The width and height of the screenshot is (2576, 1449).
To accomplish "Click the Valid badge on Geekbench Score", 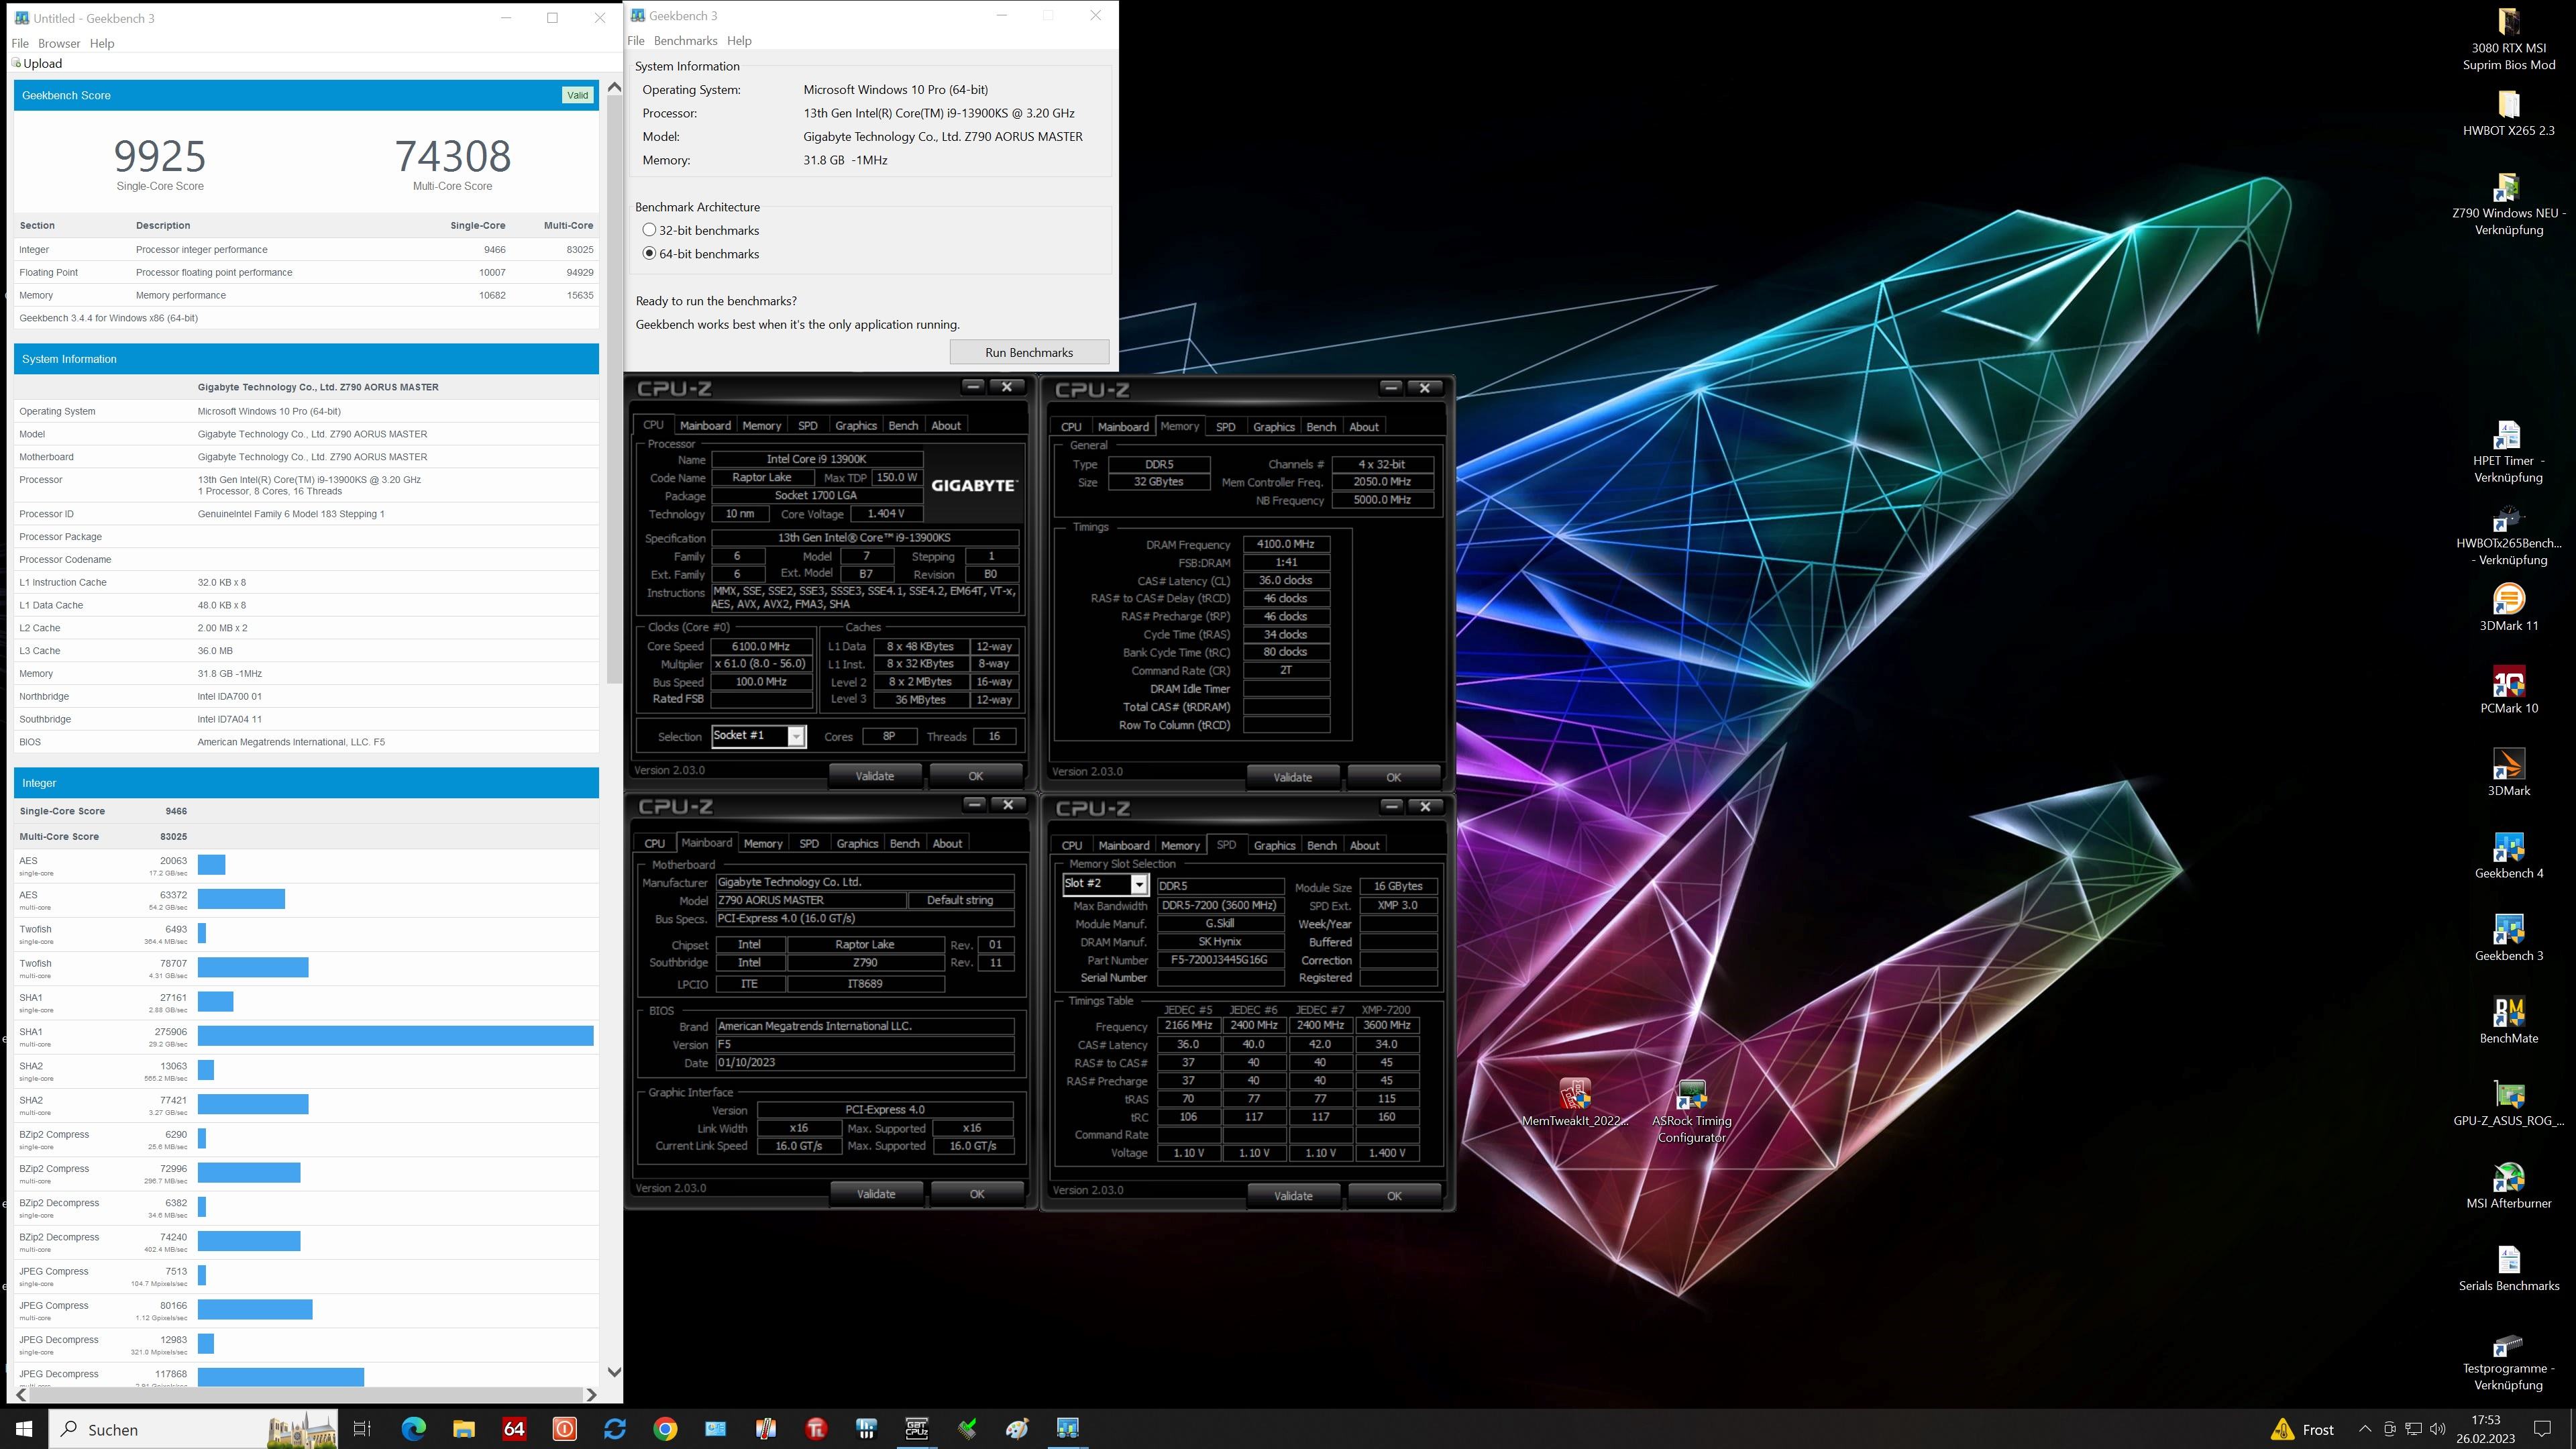I will [x=577, y=96].
